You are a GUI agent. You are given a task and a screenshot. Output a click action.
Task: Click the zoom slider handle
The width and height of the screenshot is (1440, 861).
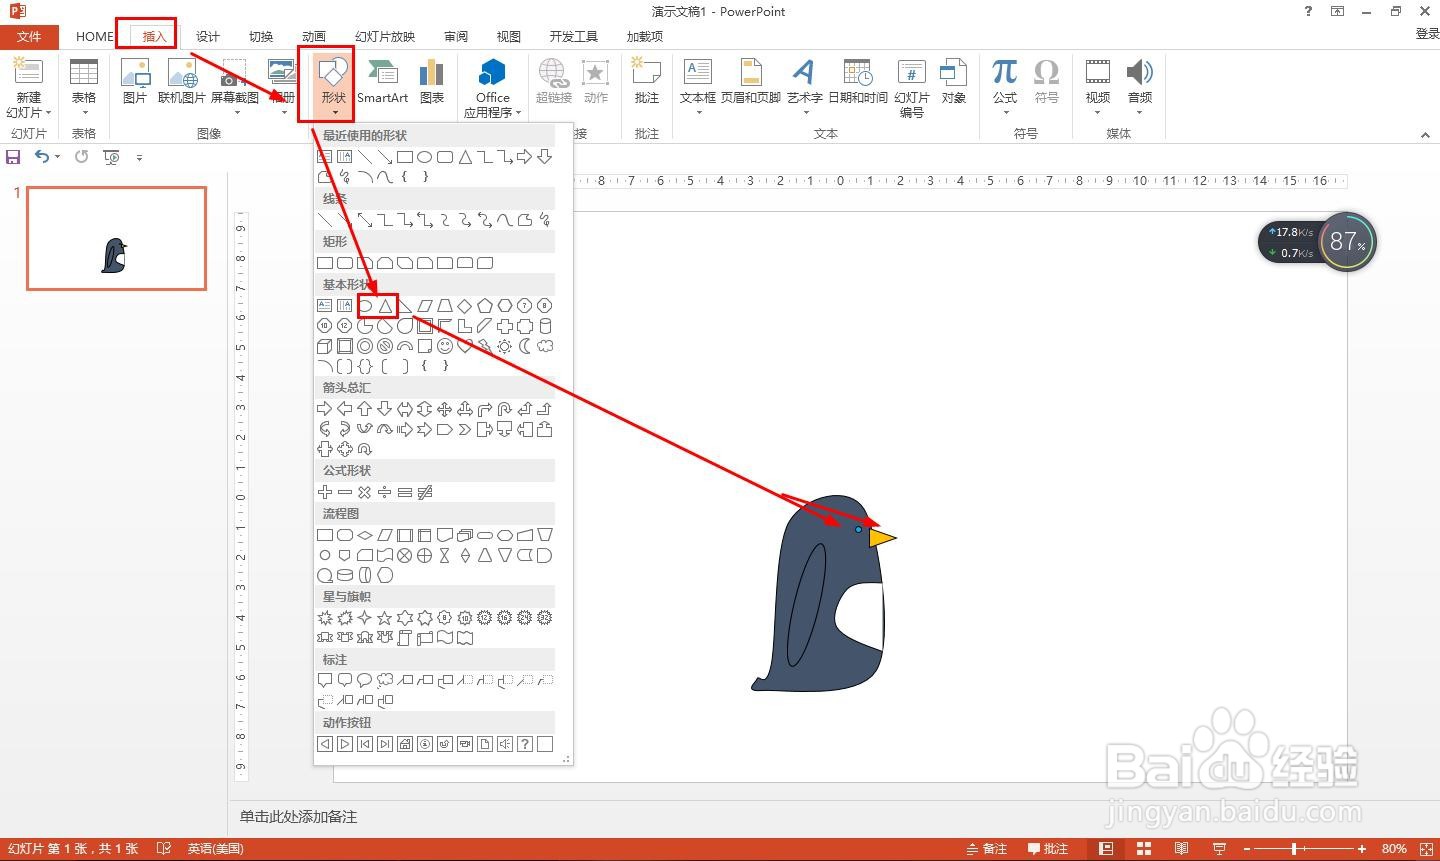[x=1294, y=849]
